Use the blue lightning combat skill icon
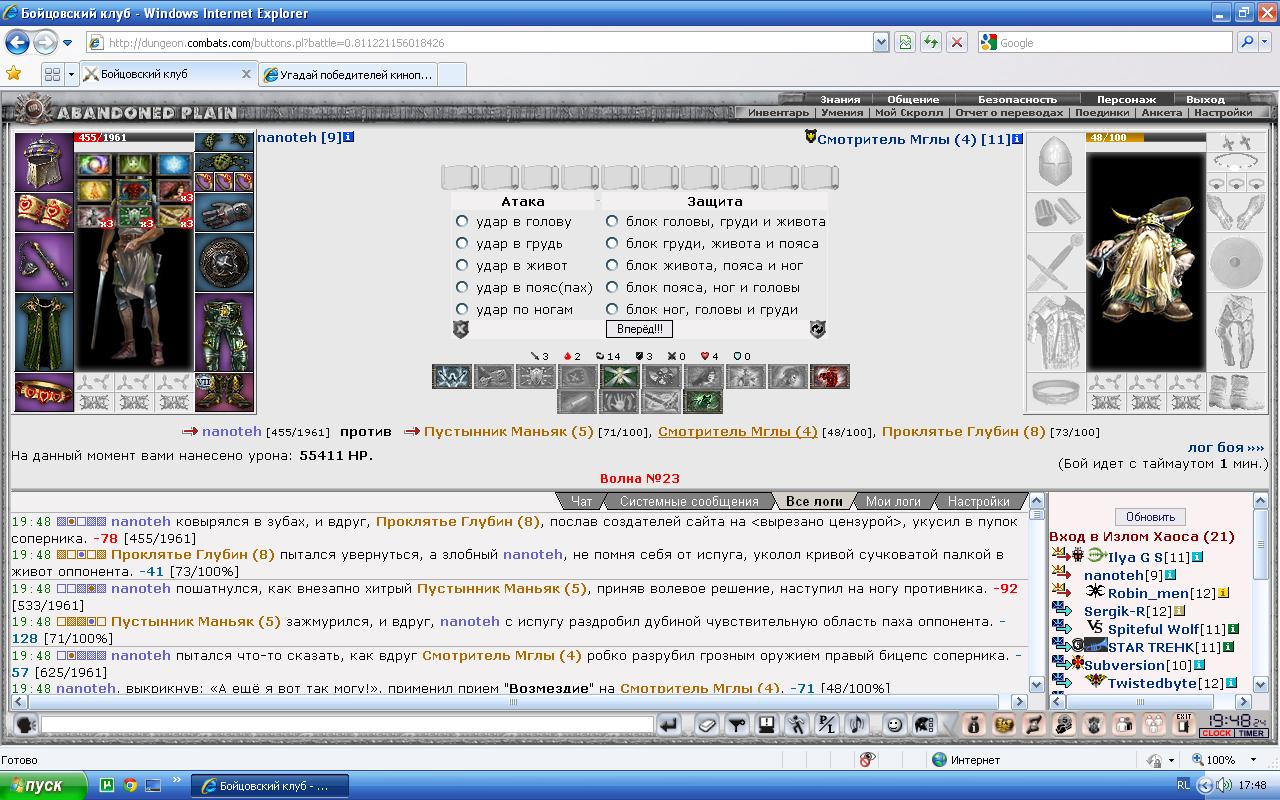The width and height of the screenshot is (1280, 800). (452, 376)
